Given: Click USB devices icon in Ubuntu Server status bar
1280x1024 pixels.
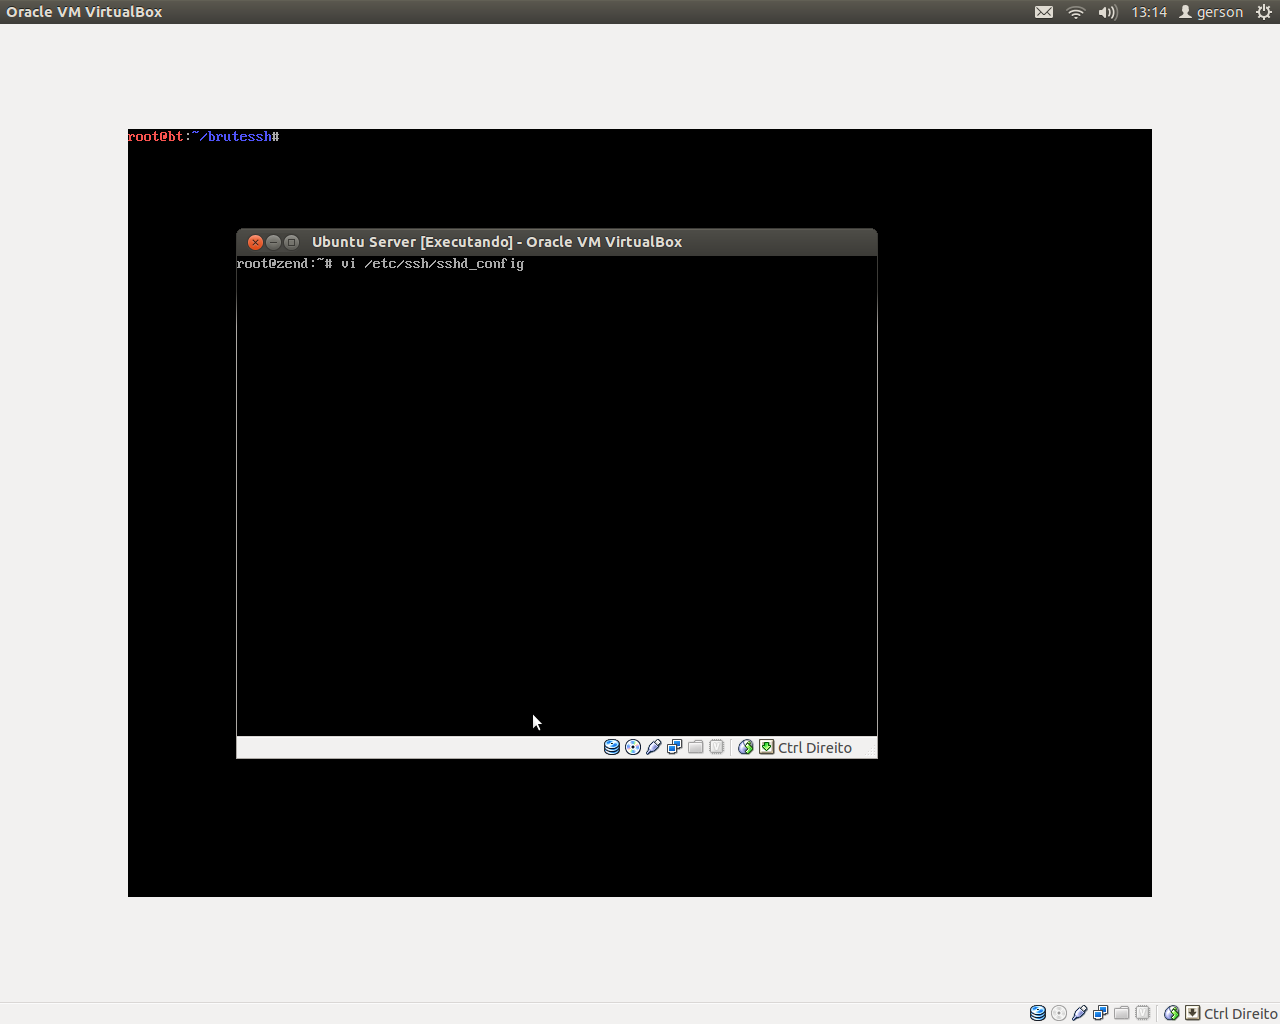Looking at the screenshot, I should click(x=654, y=747).
